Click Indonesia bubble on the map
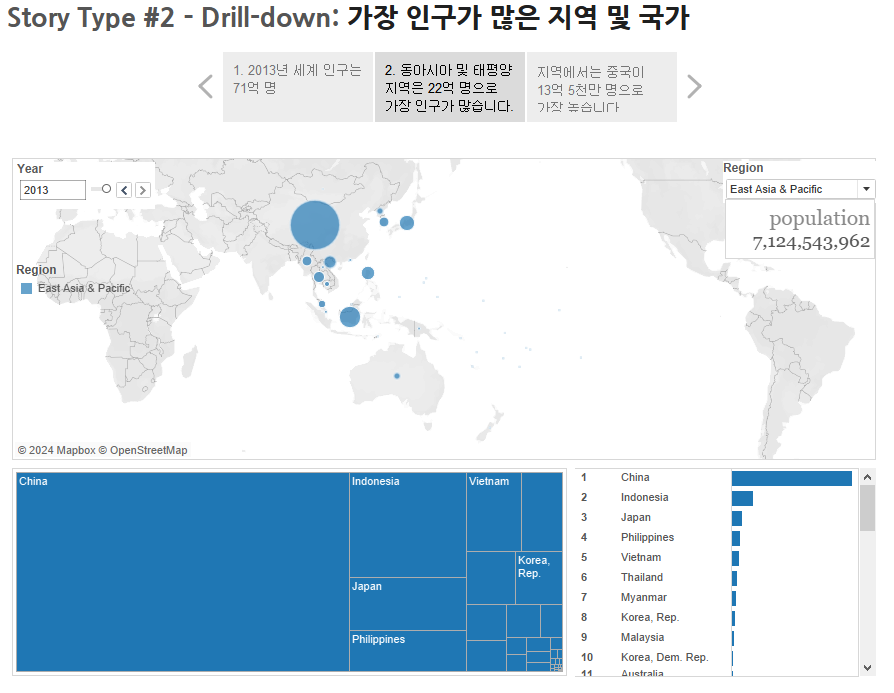This screenshot has width=894, height=693. click(x=350, y=317)
